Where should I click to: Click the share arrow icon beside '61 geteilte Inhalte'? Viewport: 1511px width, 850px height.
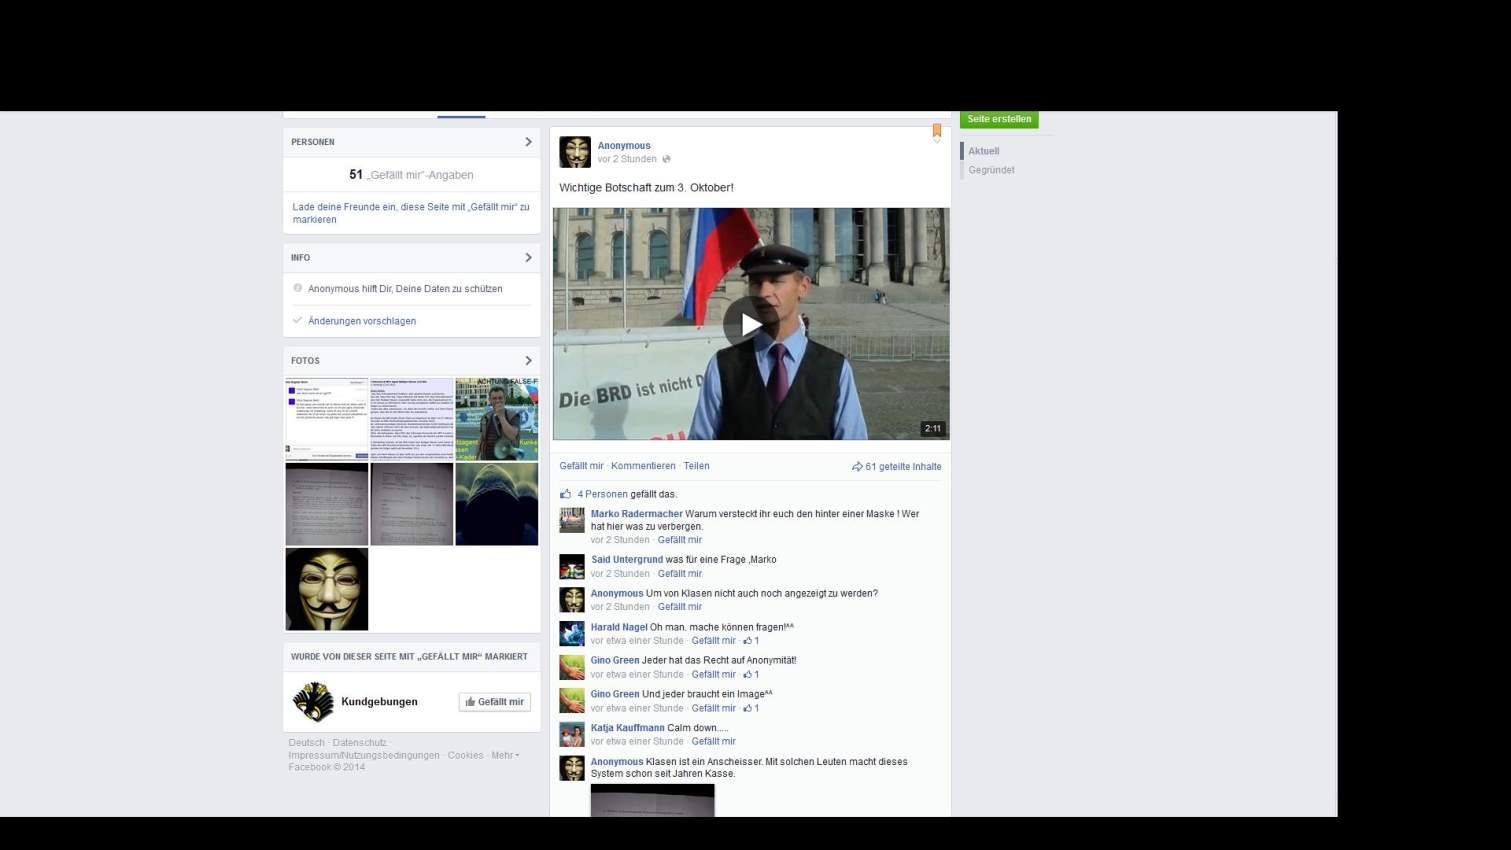click(857, 466)
